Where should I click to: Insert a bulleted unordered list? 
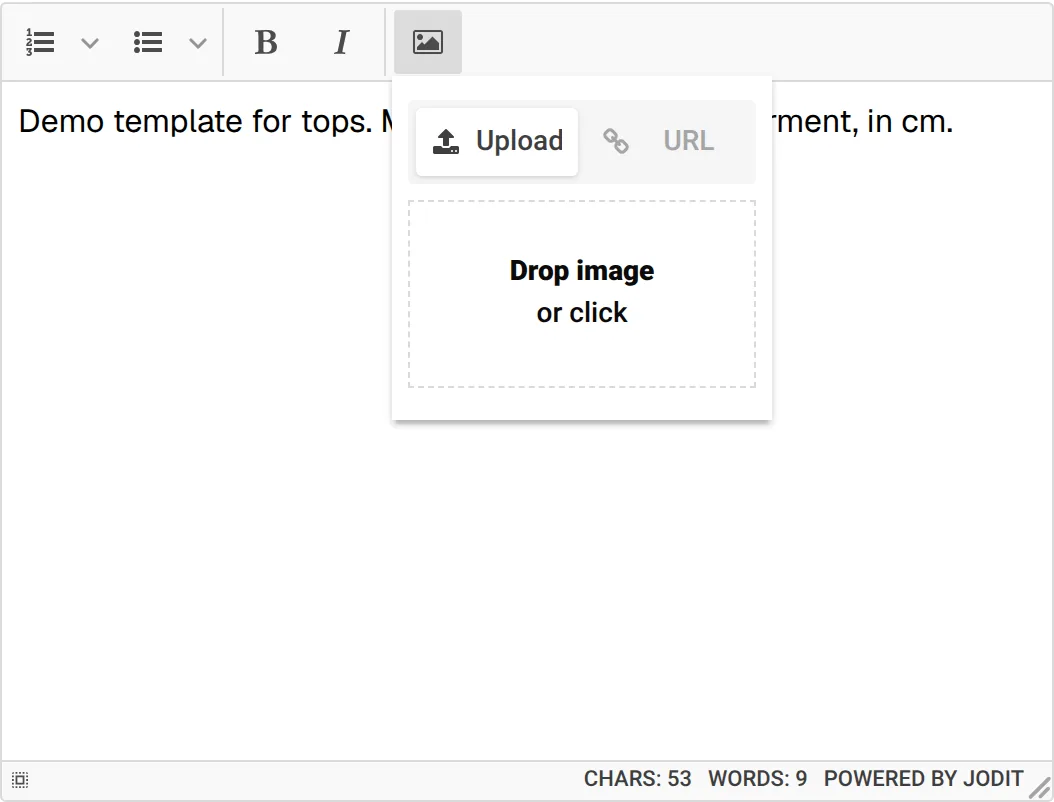point(148,42)
